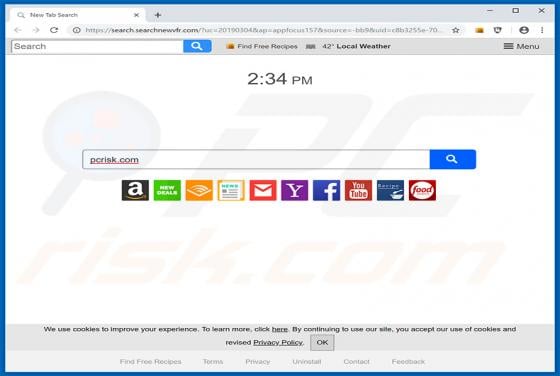
Task: Select the New Tab Search tab
Action: (x=77, y=15)
